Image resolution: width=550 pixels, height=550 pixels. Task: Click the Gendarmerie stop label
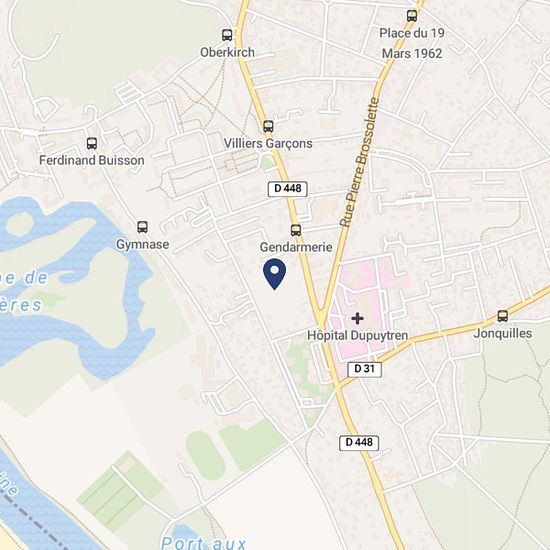pyautogui.click(x=296, y=247)
